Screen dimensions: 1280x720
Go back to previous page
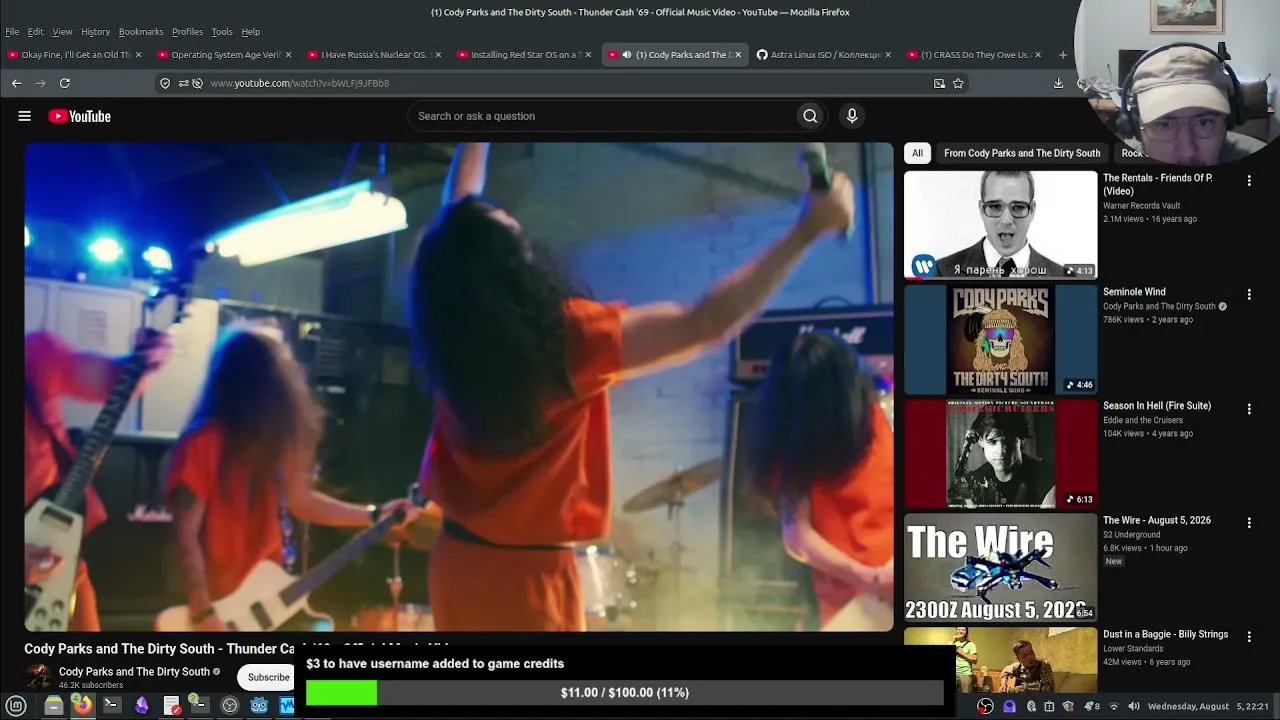pyautogui.click(x=16, y=83)
